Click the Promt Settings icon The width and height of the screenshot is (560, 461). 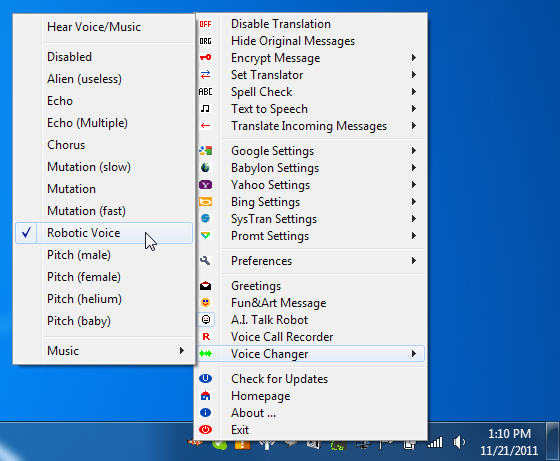click(205, 235)
